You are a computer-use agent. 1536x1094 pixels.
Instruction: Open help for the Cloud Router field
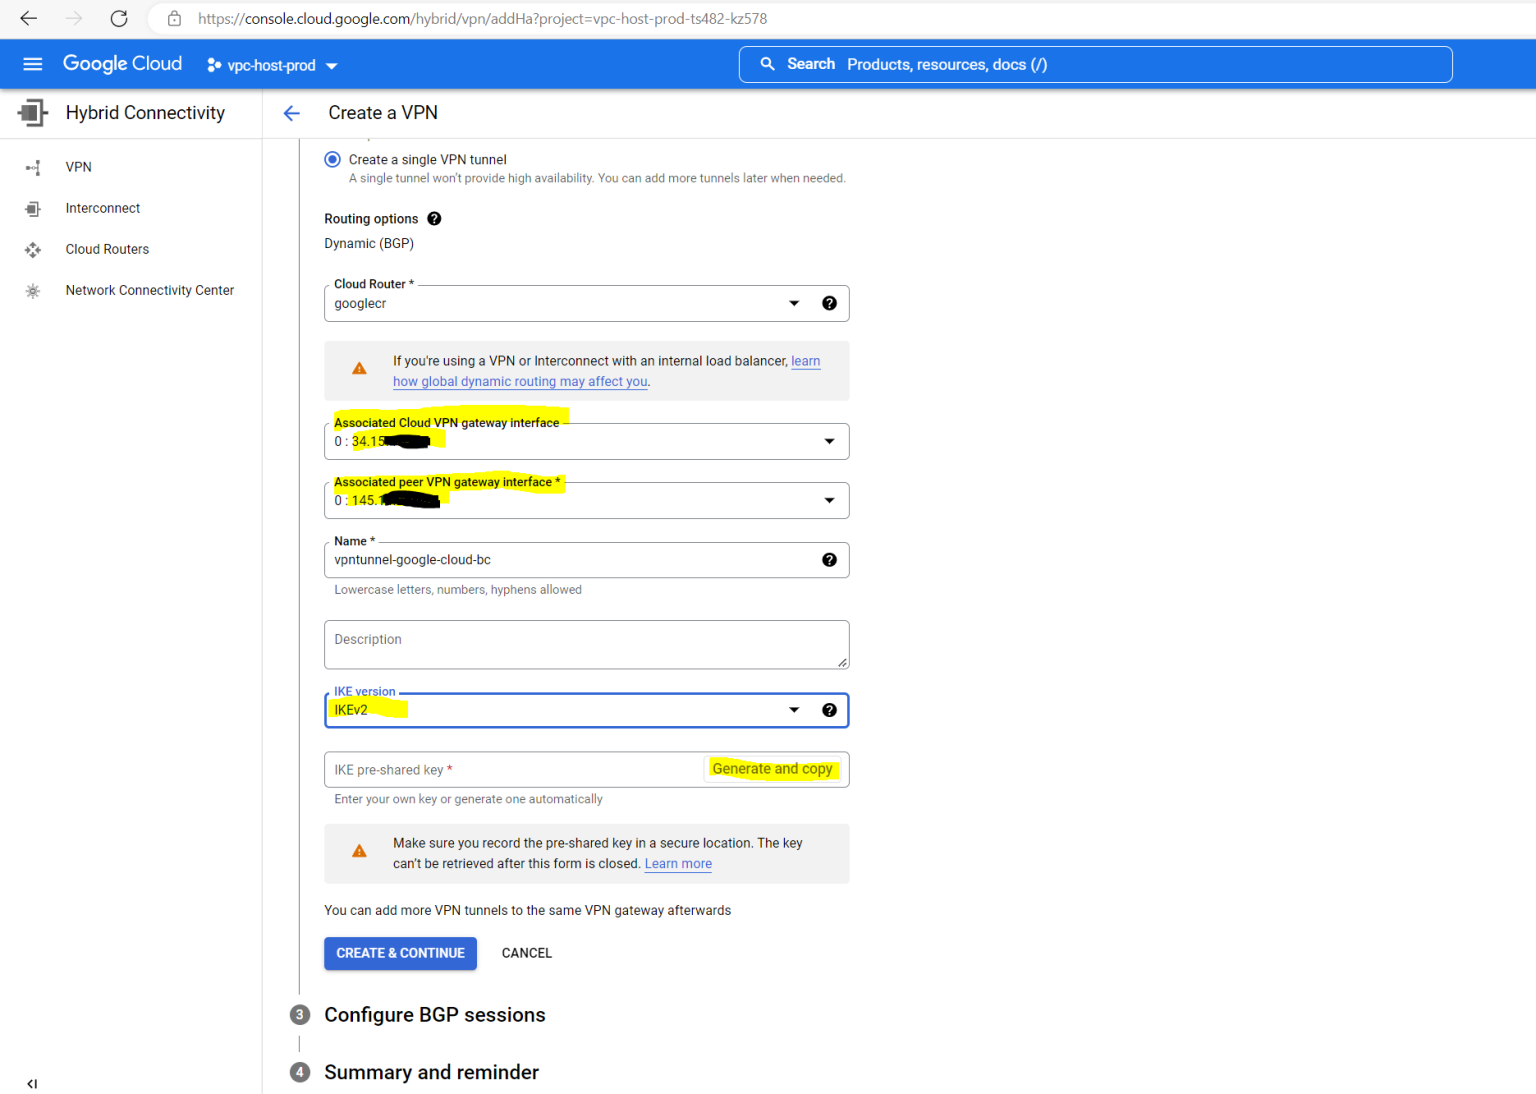tap(829, 302)
